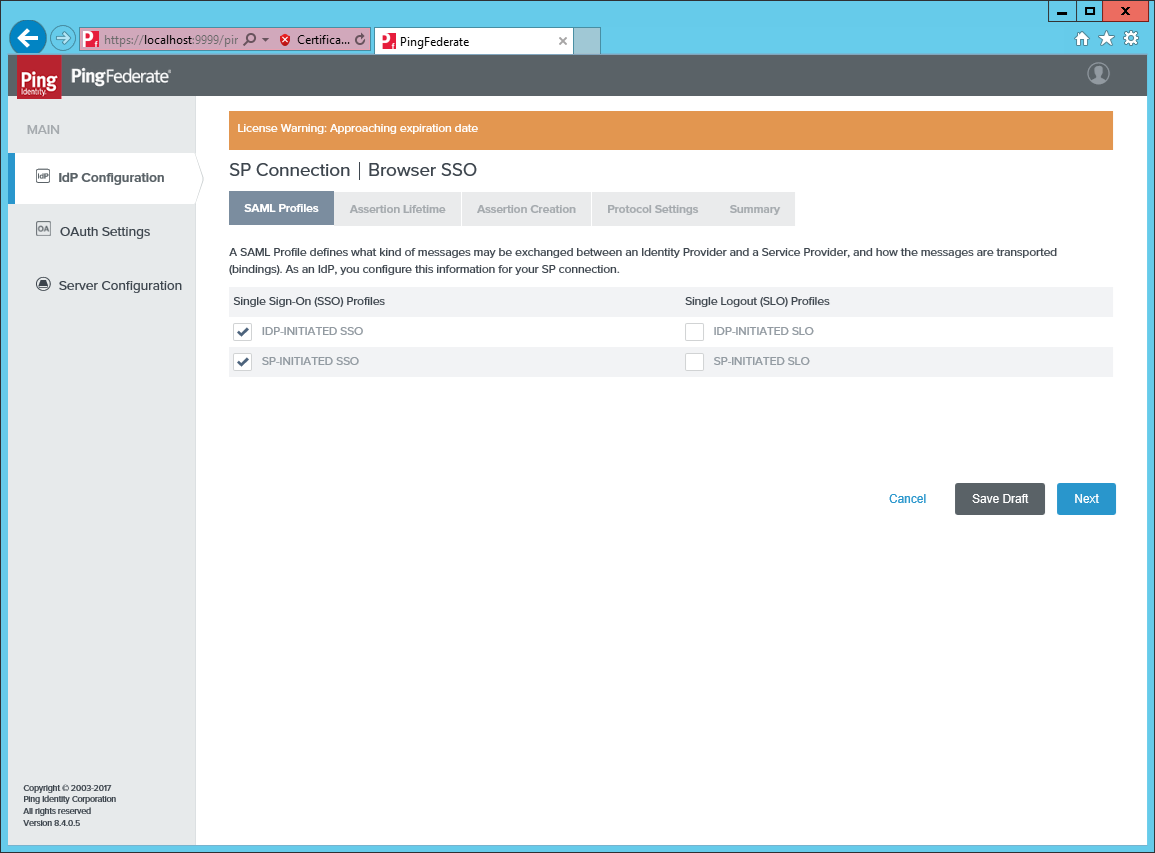1155x853 pixels.
Task: Maximize the browser window
Action: coord(1089,11)
